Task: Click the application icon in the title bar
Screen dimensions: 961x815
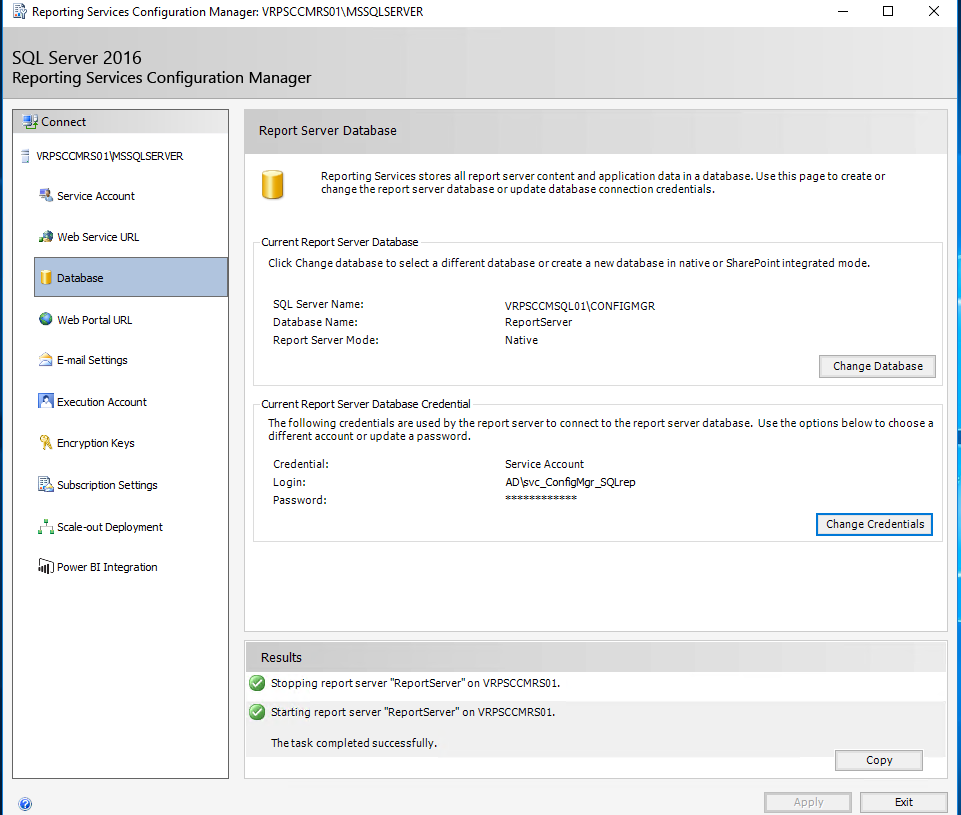Action: (x=20, y=11)
